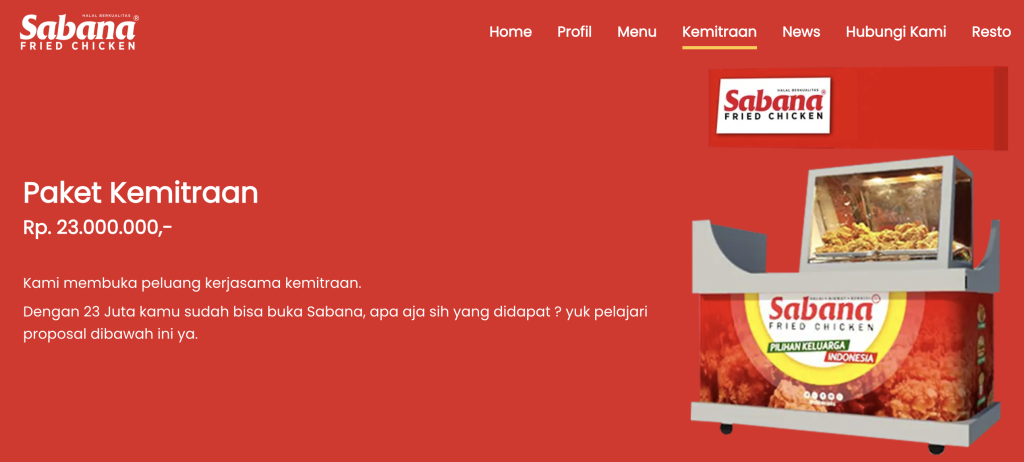Open the Profil menu item

click(575, 32)
